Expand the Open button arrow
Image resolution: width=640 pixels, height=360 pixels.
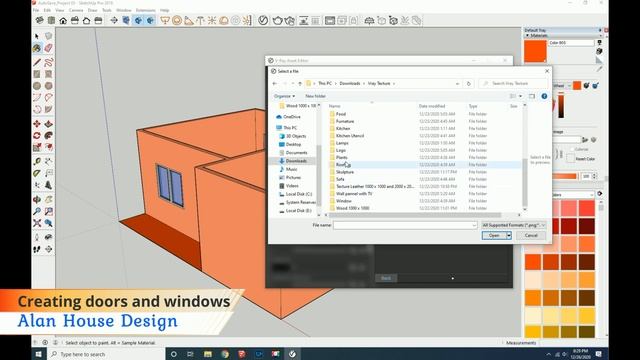tap(509, 236)
